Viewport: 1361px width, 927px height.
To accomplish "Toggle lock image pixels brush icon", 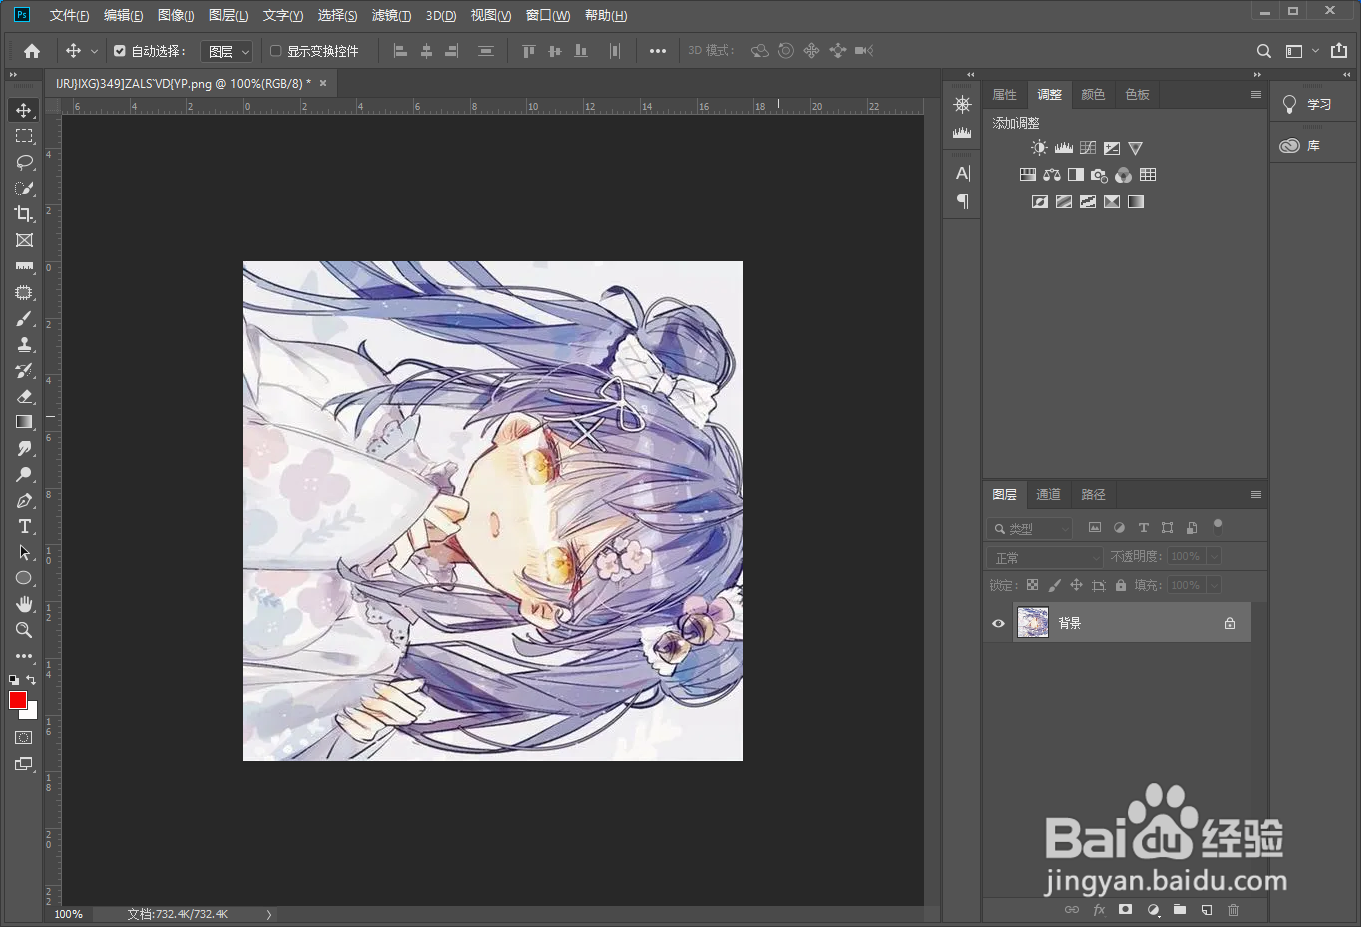I will (x=1055, y=585).
